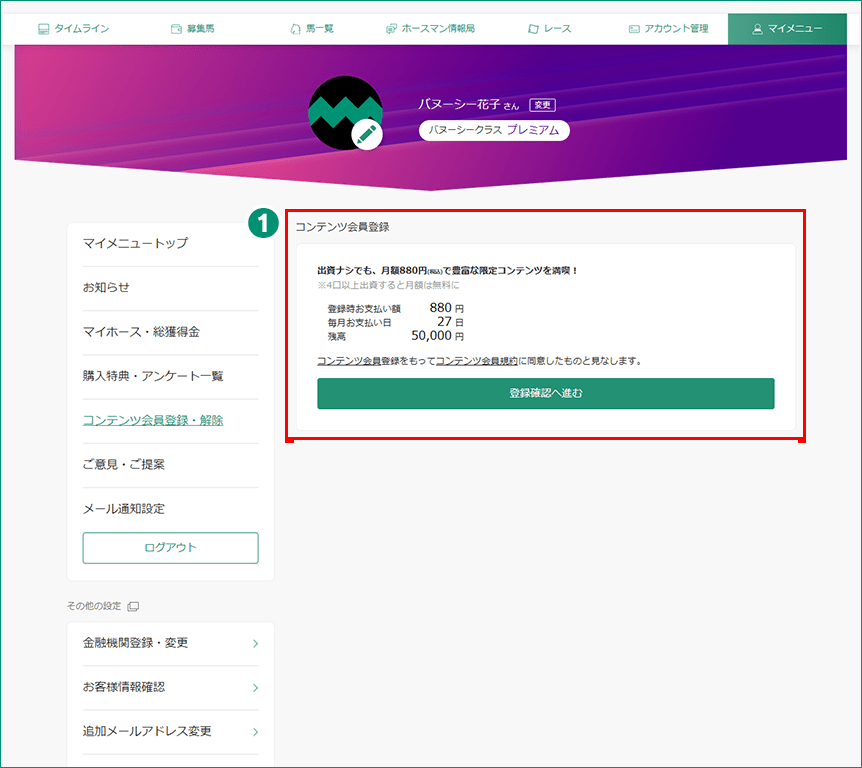Click the 50,000 円 balance value
The height and width of the screenshot is (768, 862).
(438, 336)
